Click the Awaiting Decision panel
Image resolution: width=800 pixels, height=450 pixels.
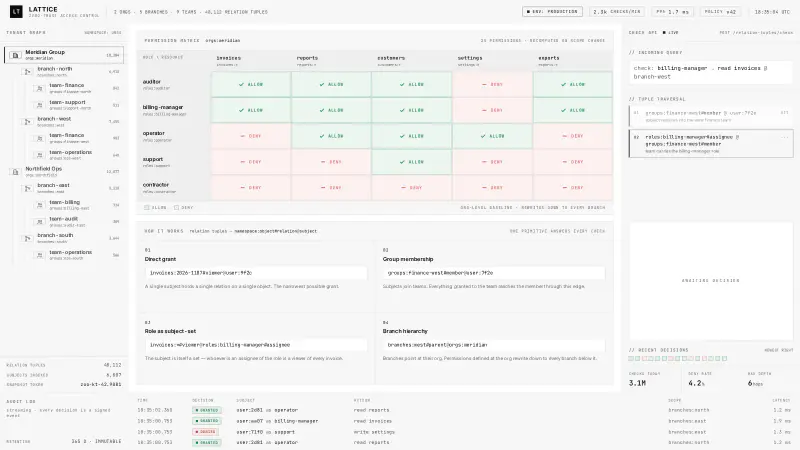coord(711,281)
